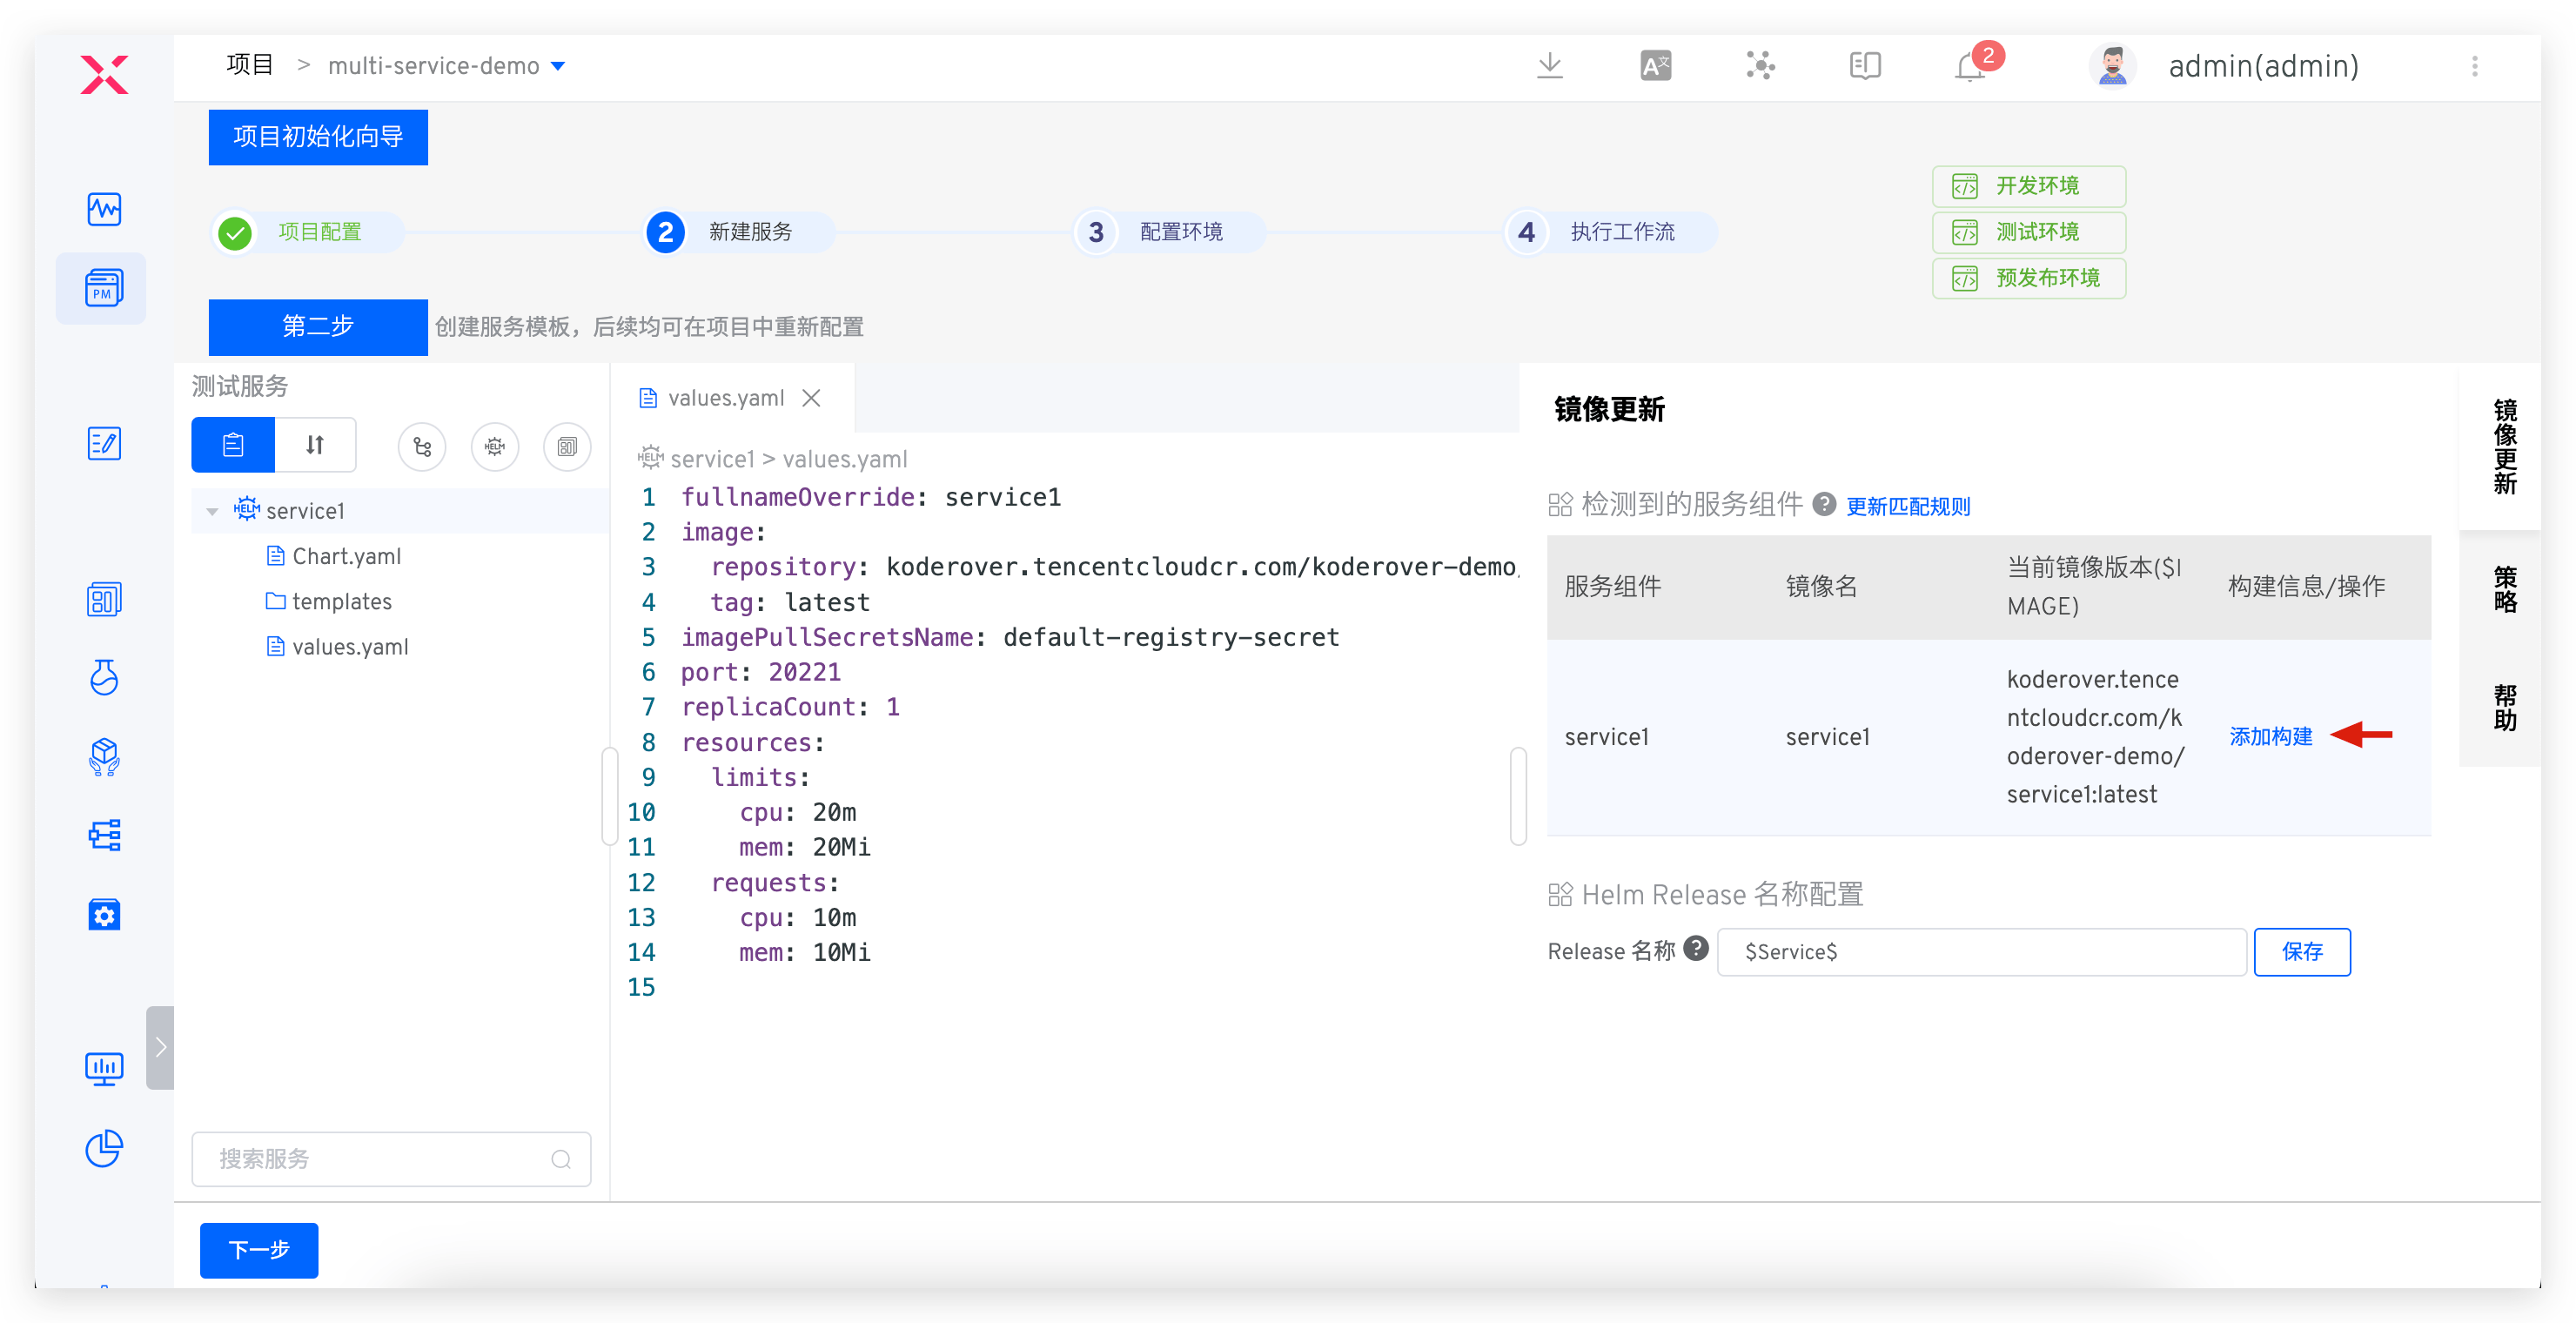Image resolution: width=2576 pixels, height=1323 pixels.
Task: Open the pie chart statistics sidebar icon
Action: click(x=104, y=1148)
